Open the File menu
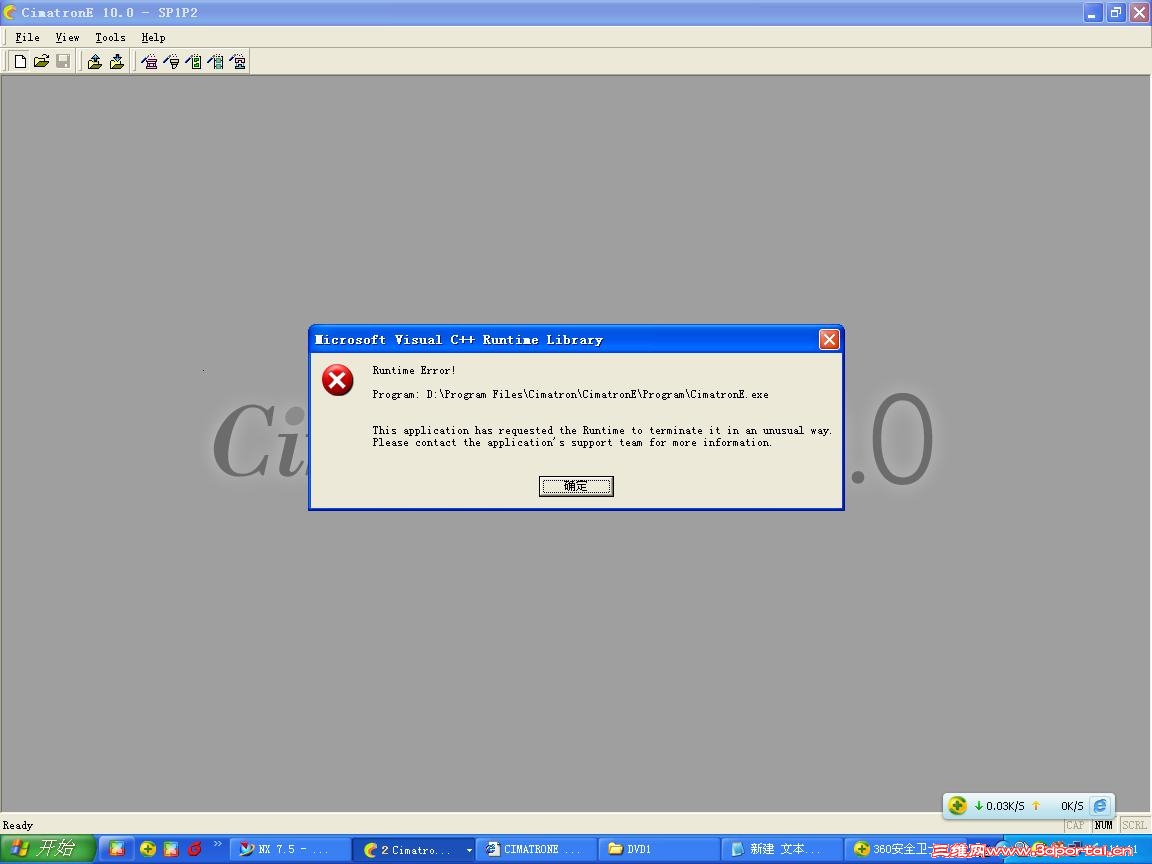This screenshot has width=1152, height=864. tap(27, 37)
